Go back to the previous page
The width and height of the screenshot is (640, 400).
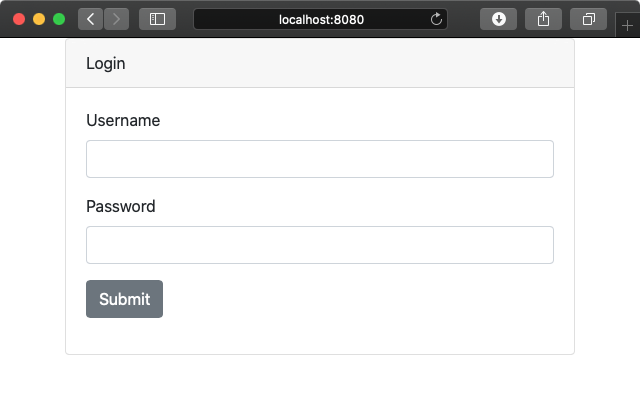(x=91, y=19)
